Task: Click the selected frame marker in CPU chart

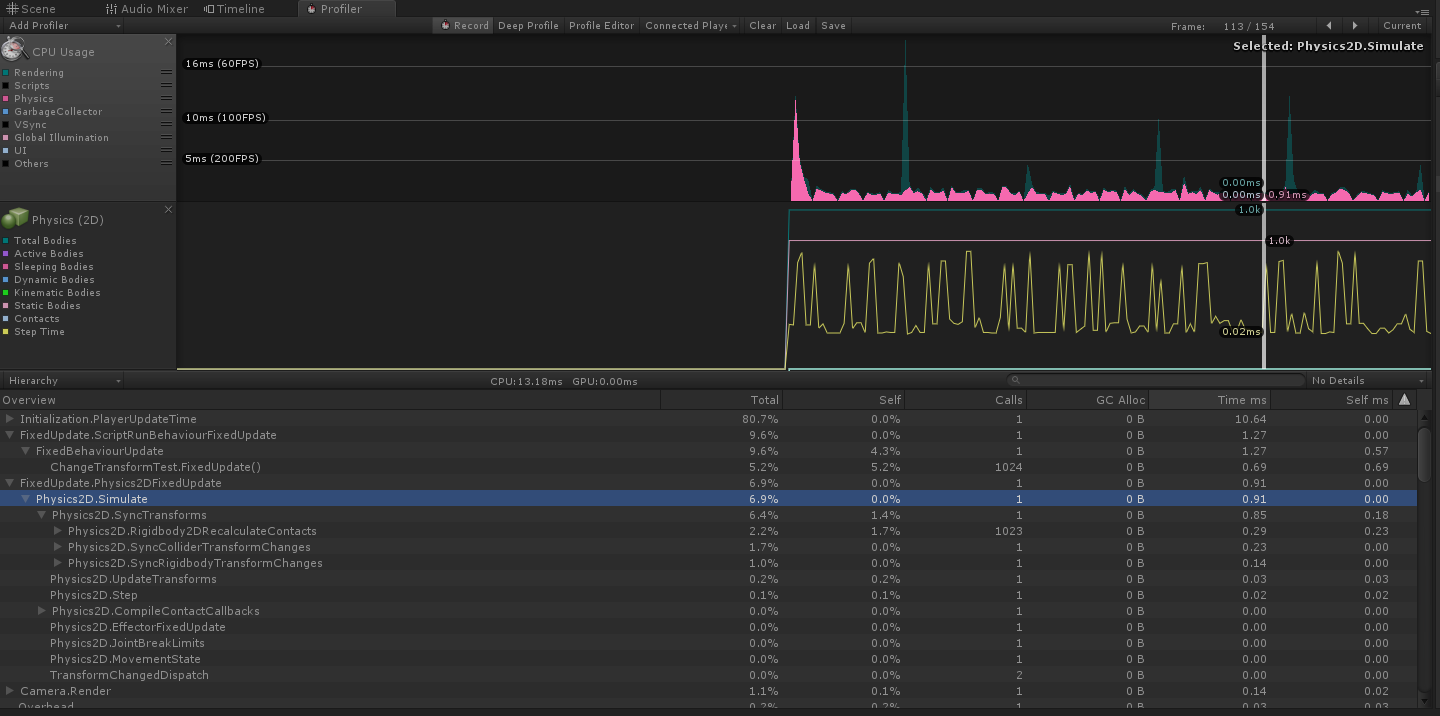Action: (x=1264, y=120)
